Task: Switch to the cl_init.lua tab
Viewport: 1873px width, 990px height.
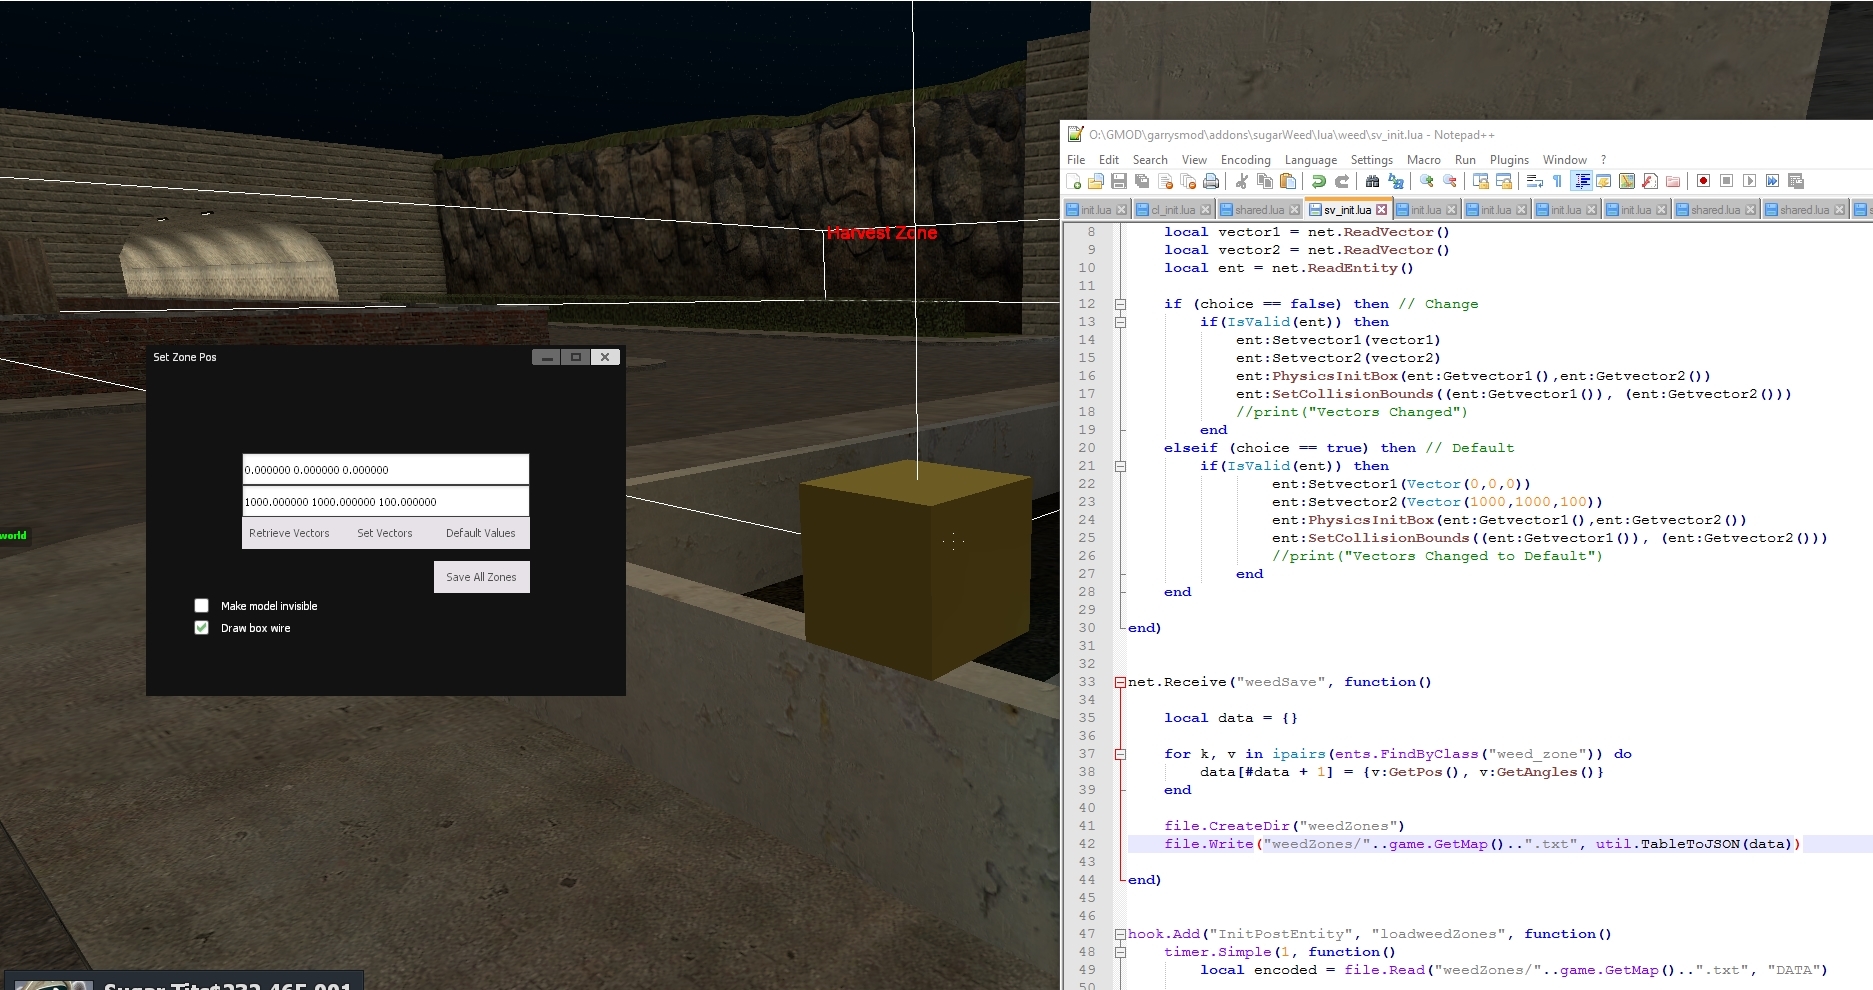Action: [1174, 210]
